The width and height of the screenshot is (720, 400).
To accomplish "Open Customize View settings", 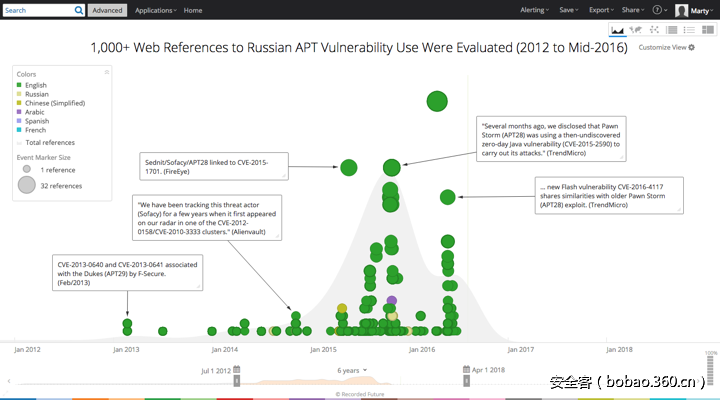I will point(667,47).
